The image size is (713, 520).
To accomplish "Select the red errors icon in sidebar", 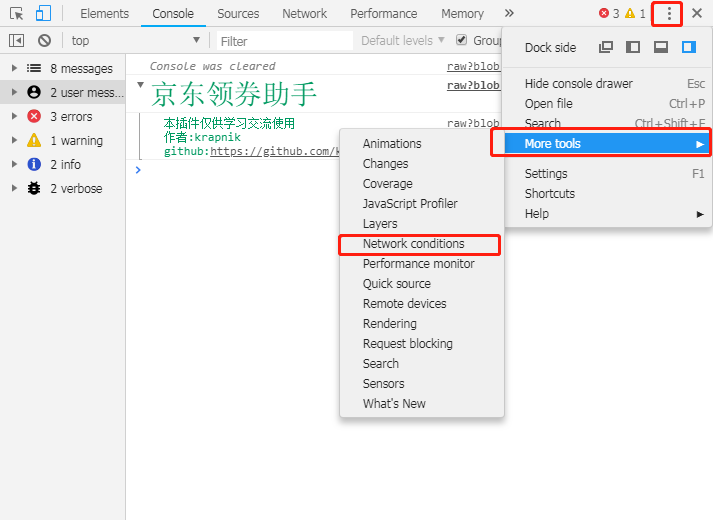I will (34, 116).
